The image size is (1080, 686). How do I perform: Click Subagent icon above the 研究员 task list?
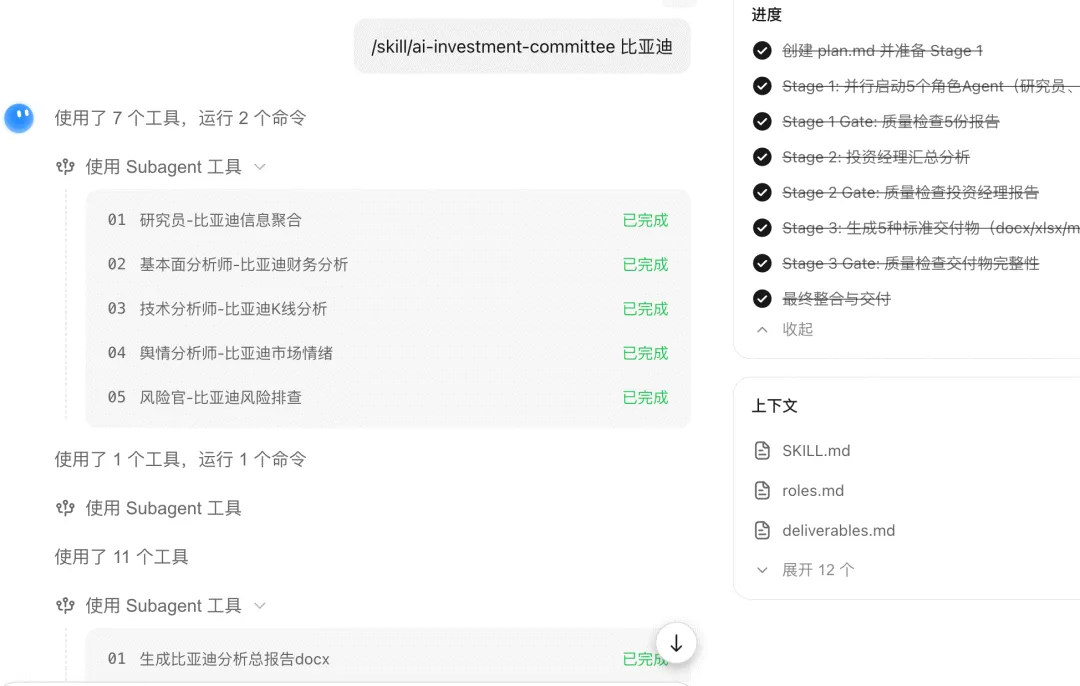(65, 167)
